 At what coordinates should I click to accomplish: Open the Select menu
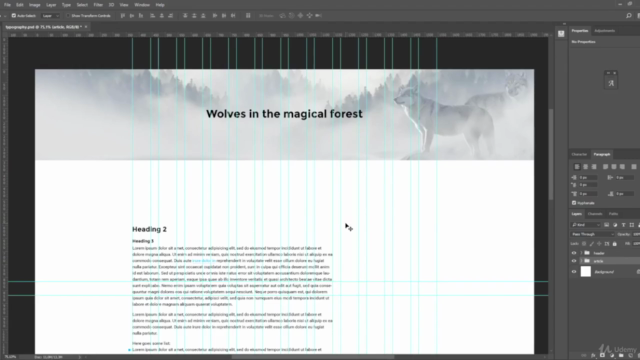click(82, 5)
